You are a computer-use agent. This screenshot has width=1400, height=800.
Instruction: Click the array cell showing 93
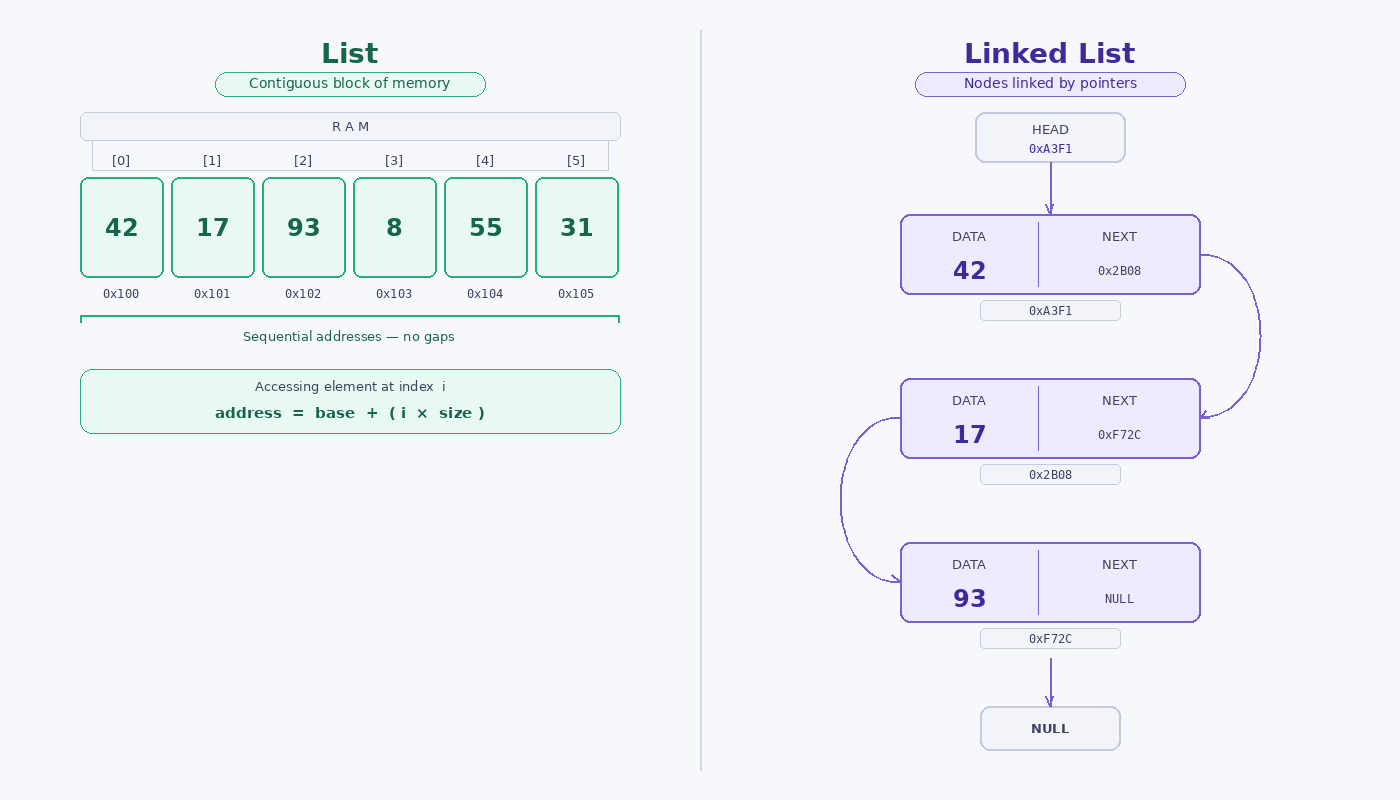(x=304, y=228)
